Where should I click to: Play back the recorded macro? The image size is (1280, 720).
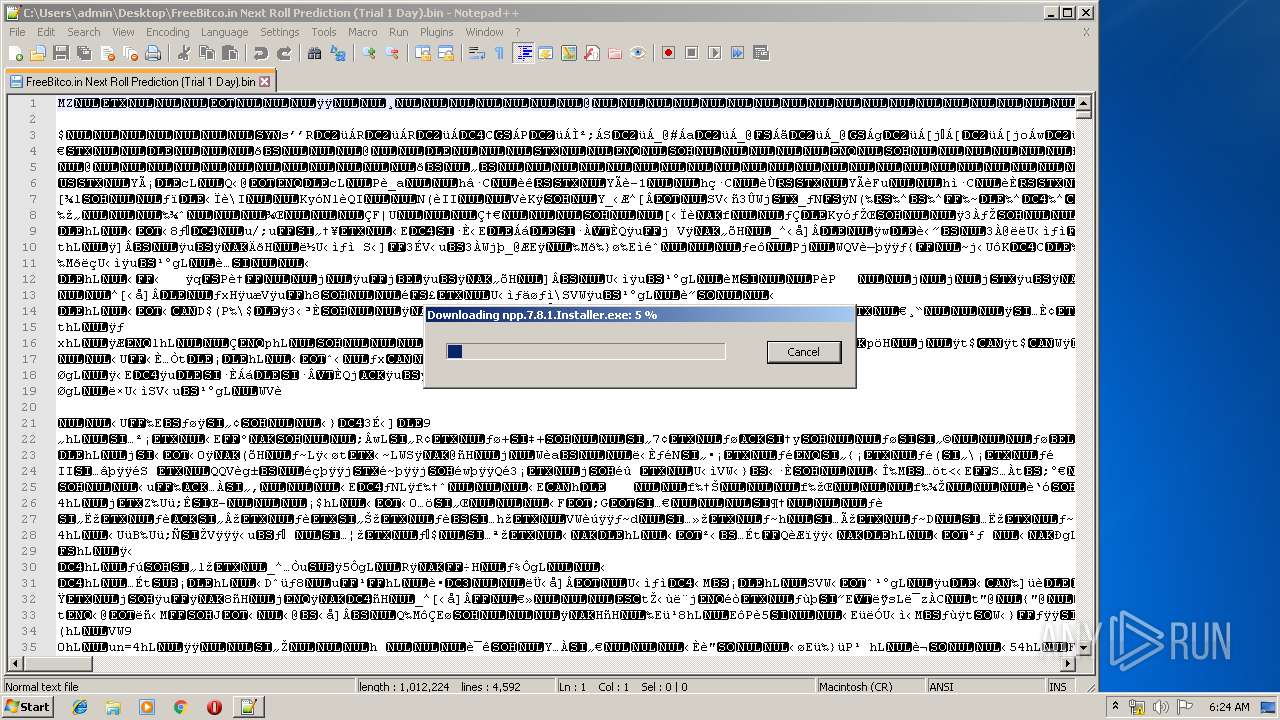[x=715, y=53]
